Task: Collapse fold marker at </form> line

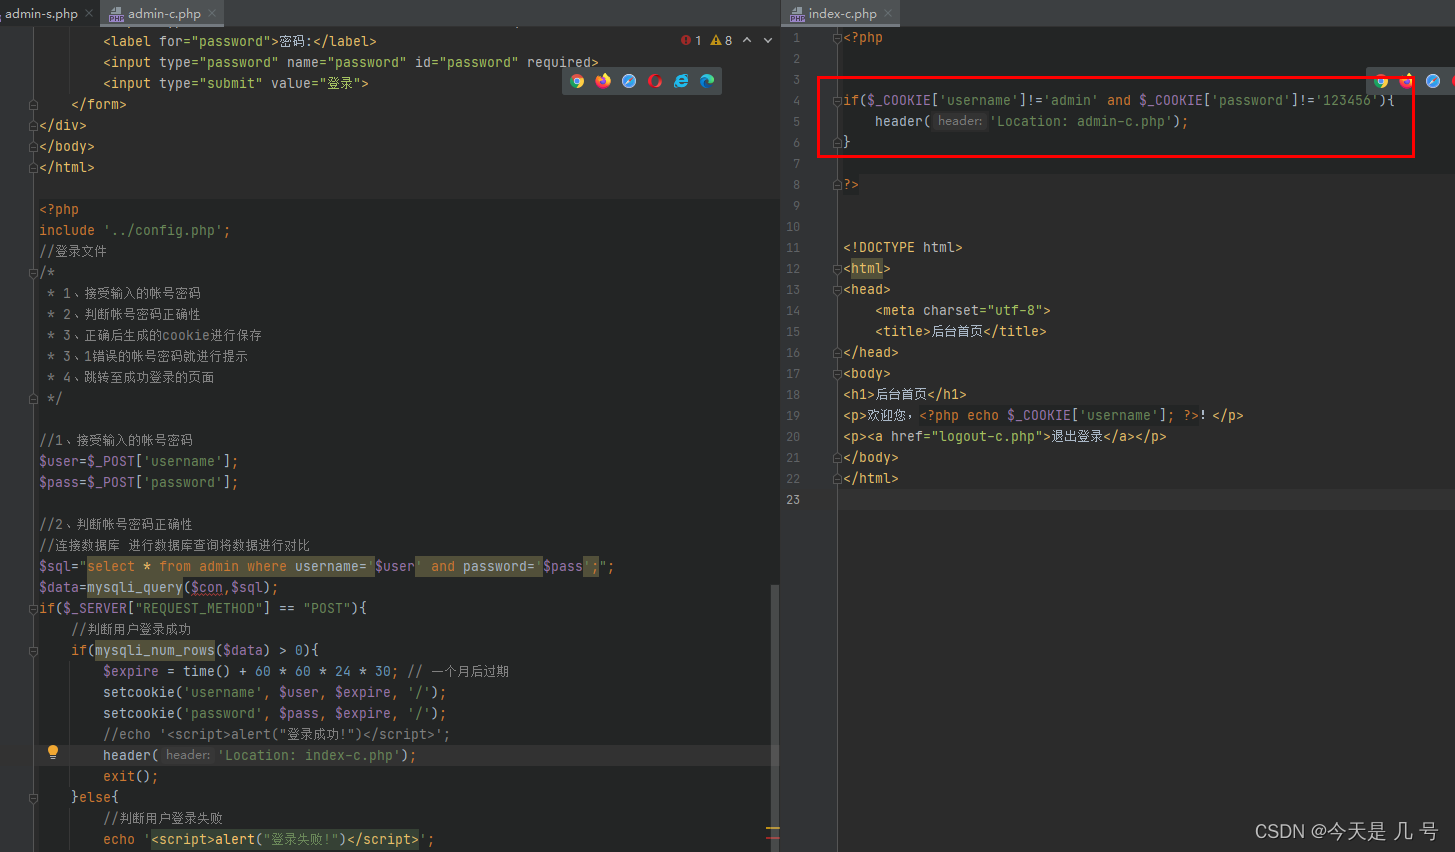Action: click(x=33, y=105)
